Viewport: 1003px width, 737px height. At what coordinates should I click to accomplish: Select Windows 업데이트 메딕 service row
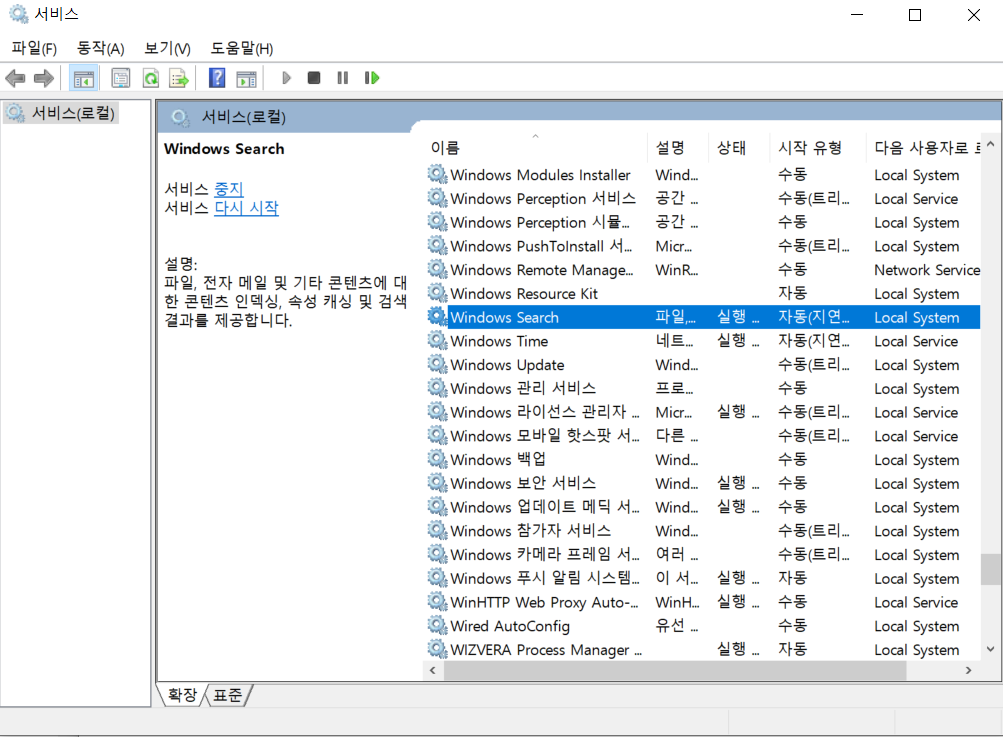coord(703,507)
